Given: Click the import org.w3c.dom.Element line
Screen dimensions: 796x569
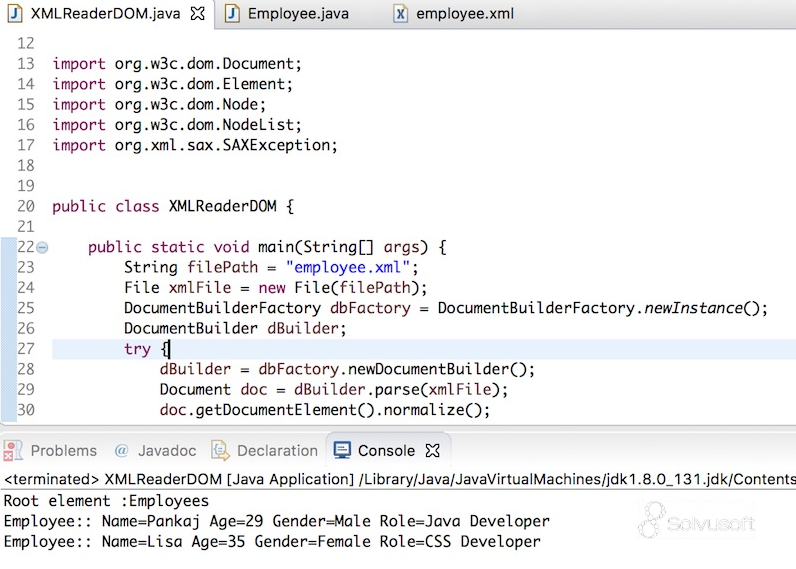Looking at the screenshot, I should coord(173,84).
